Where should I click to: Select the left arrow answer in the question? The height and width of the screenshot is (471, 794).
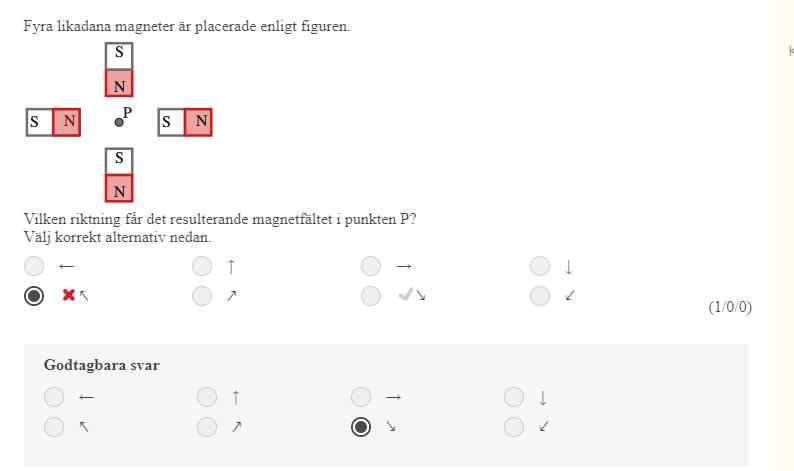coord(34,266)
